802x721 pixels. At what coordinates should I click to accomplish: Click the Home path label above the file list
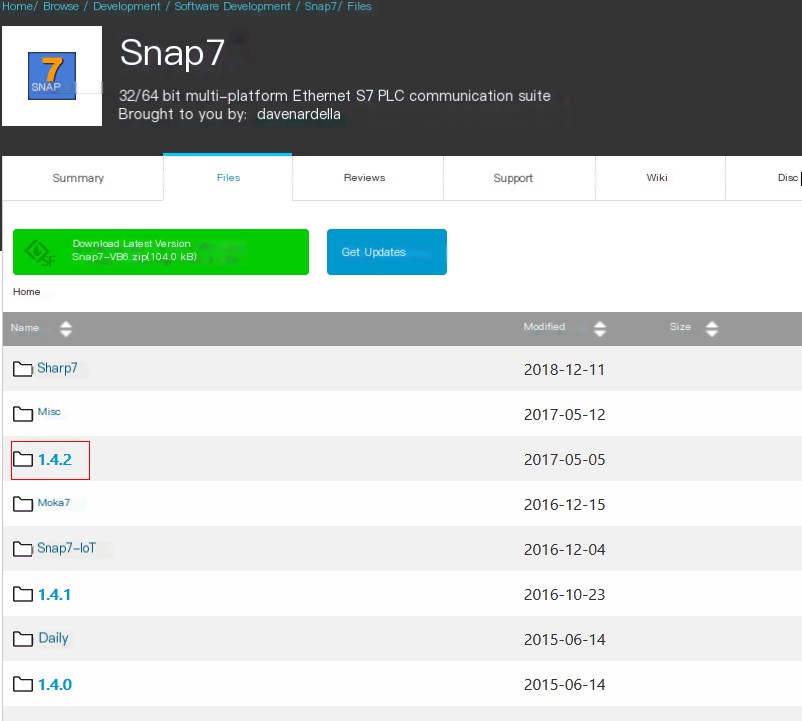coord(27,291)
